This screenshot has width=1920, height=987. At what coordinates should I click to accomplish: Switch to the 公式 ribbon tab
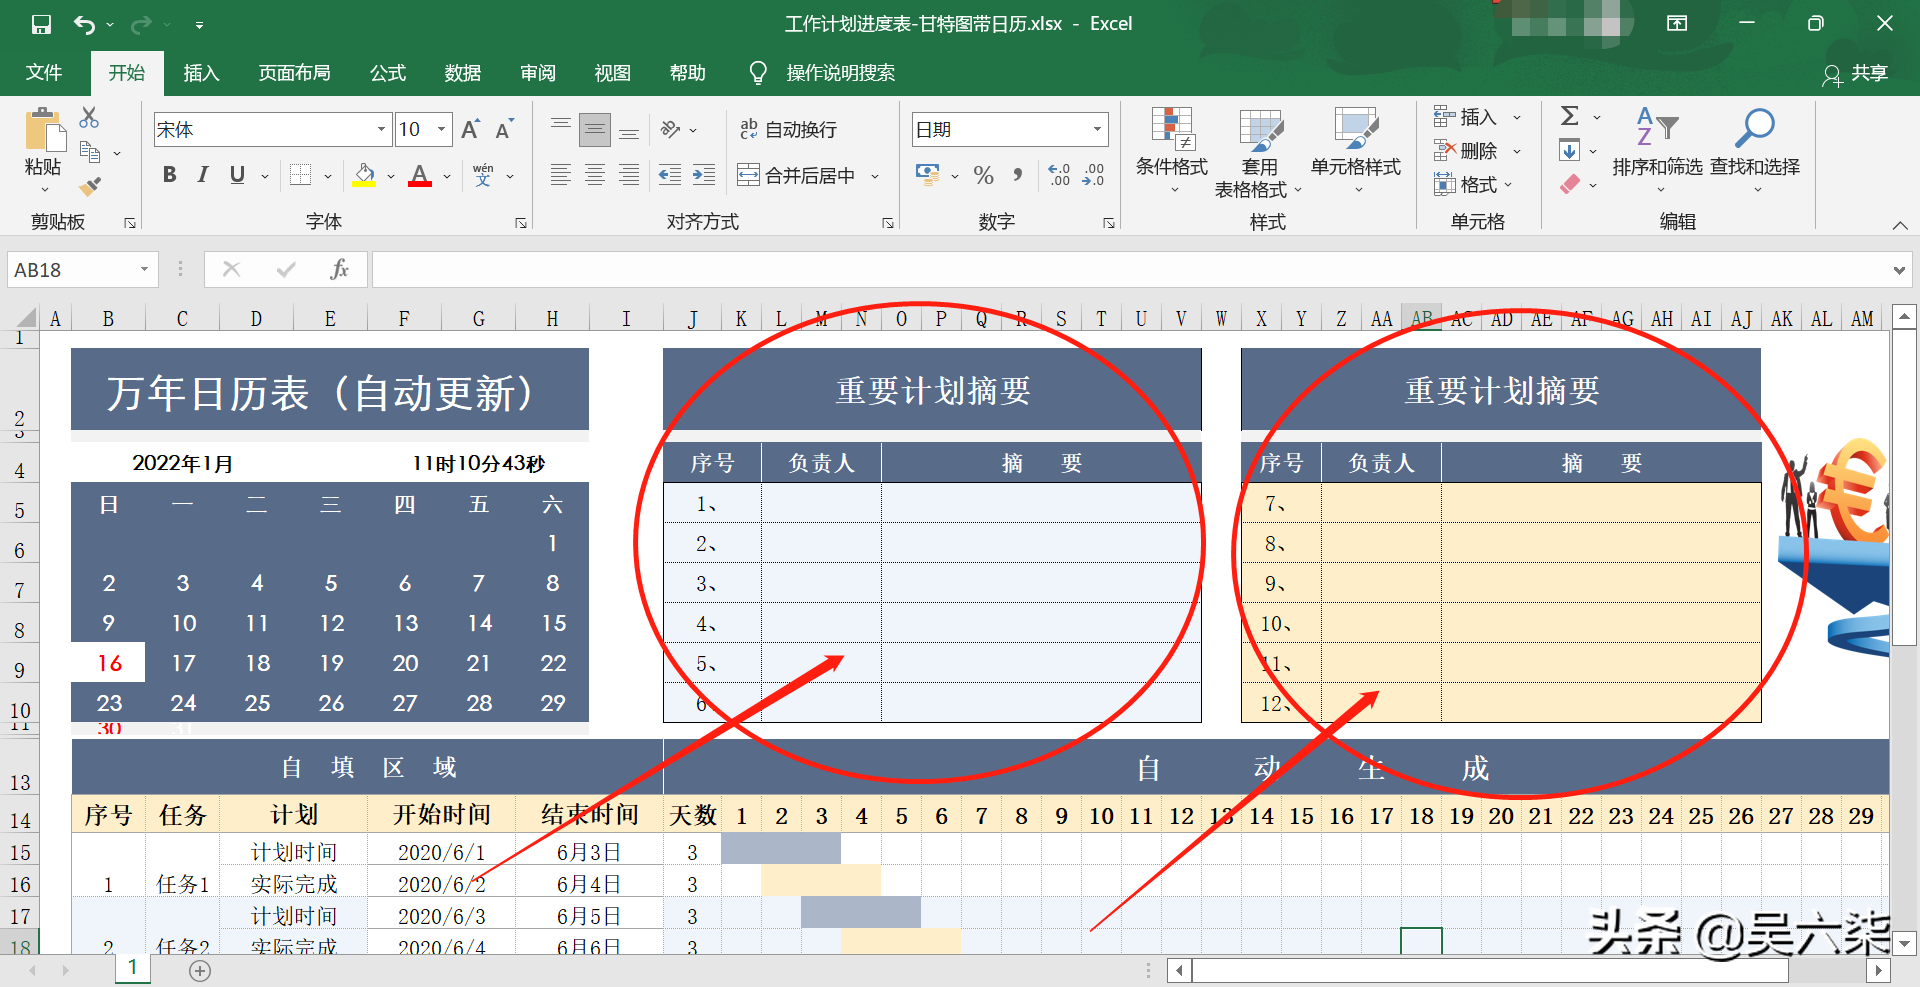coord(388,72)
